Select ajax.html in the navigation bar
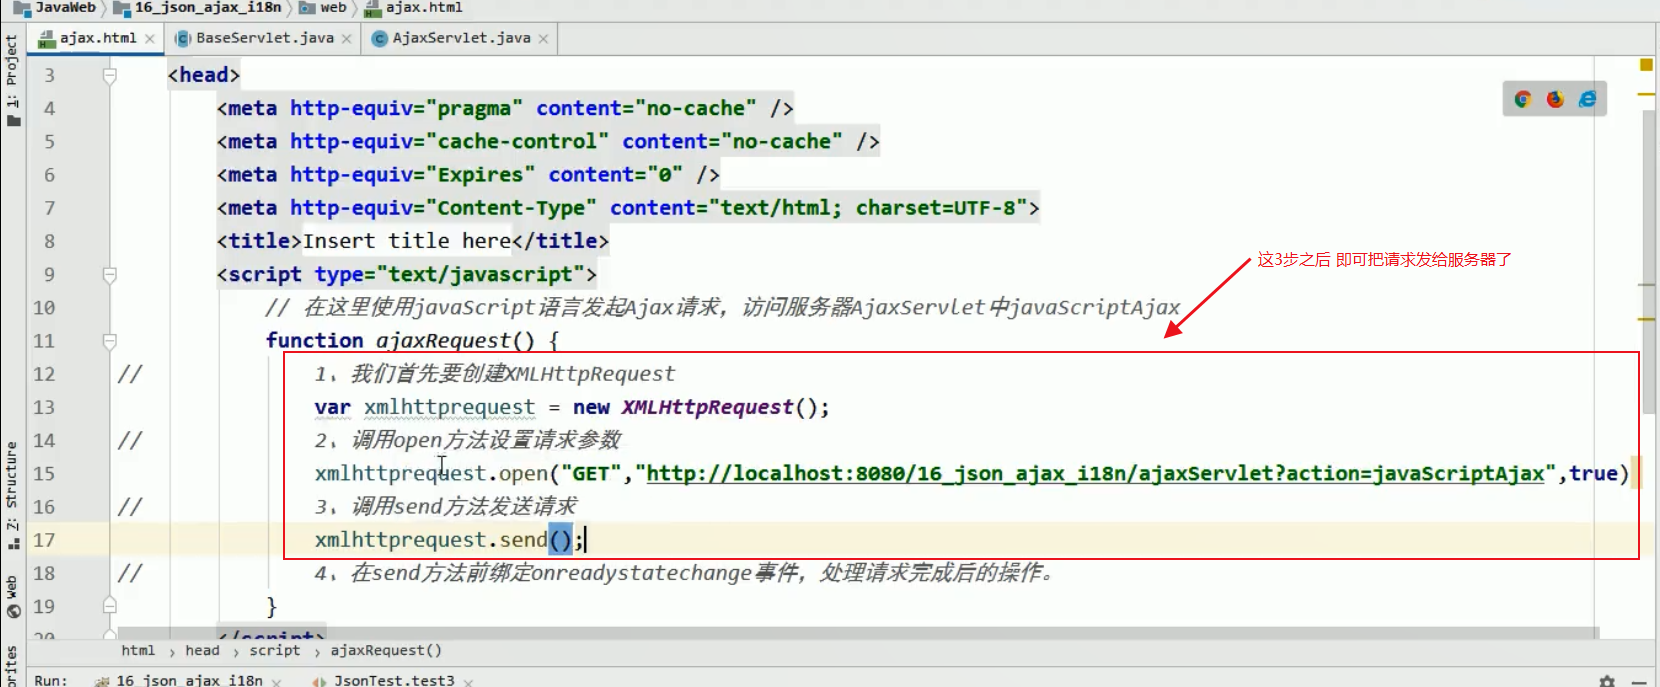The image size is (1660, 687). (x=415, y=7)
